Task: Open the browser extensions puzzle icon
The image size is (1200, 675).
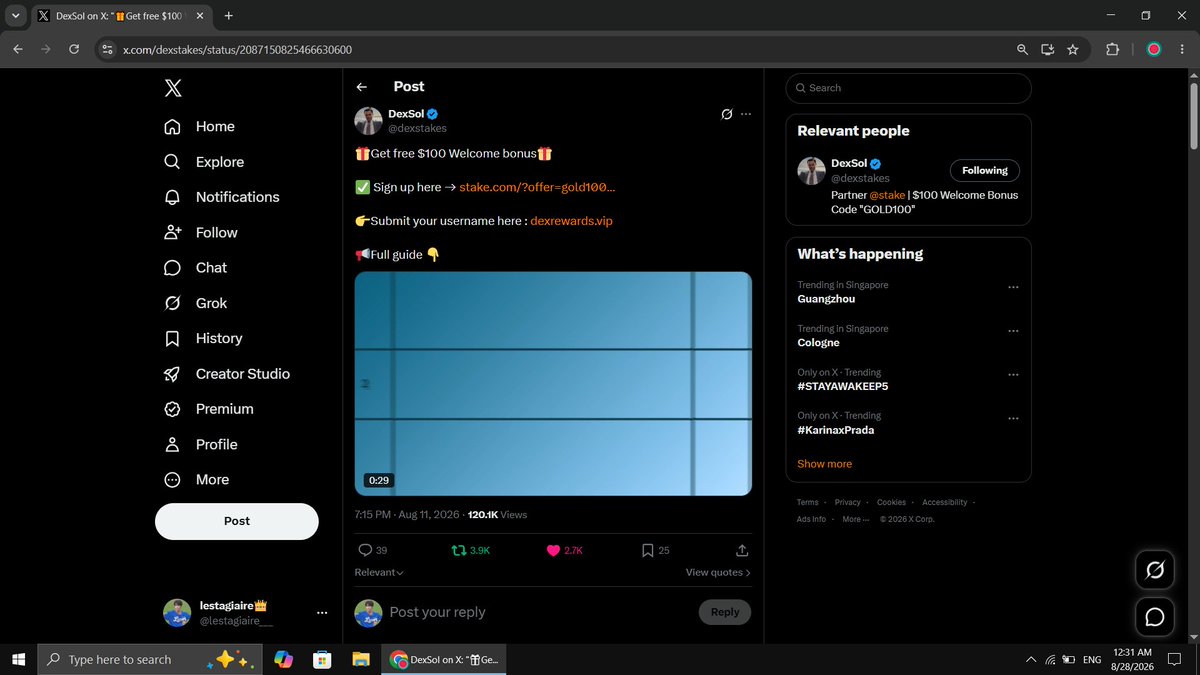Action: tap(1112, 49)
